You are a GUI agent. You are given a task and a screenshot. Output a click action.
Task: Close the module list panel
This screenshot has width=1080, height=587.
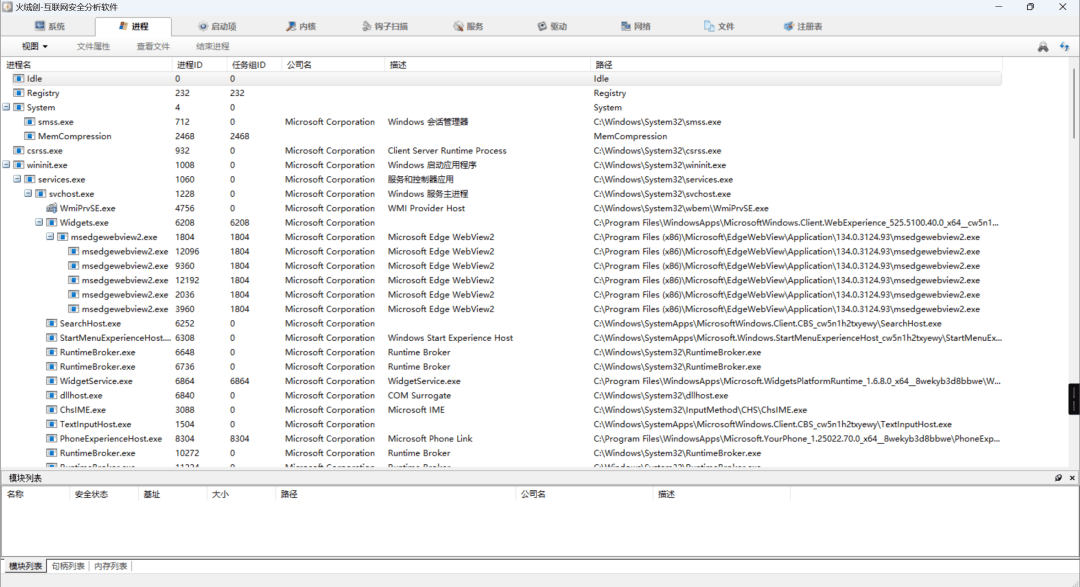point(1072,477)
